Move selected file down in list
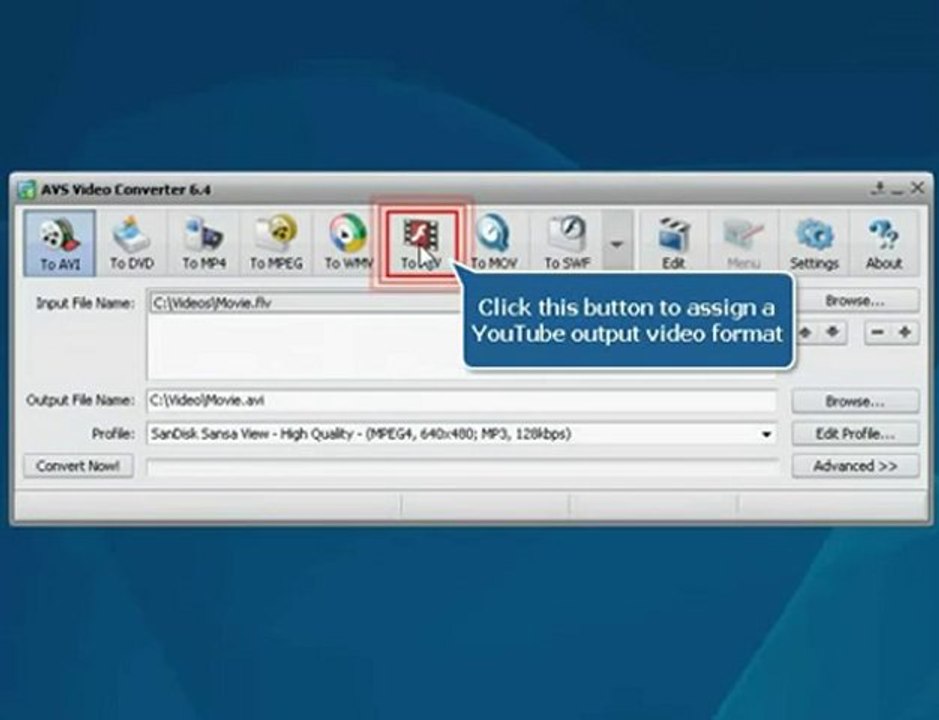Image resolution: width=939 pixels, height=720 pixels. (833, 332)
